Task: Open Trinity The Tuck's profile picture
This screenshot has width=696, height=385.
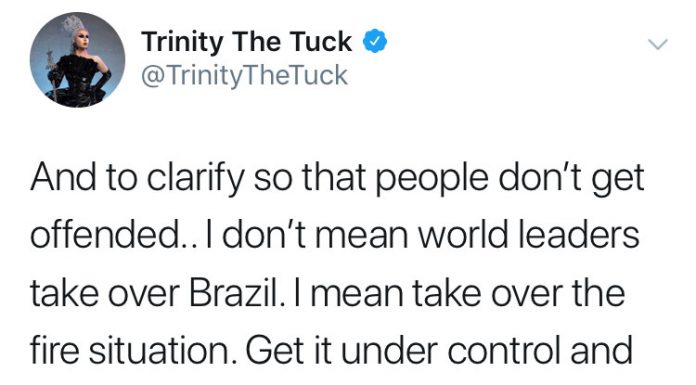Action: [x=77, y=60]
